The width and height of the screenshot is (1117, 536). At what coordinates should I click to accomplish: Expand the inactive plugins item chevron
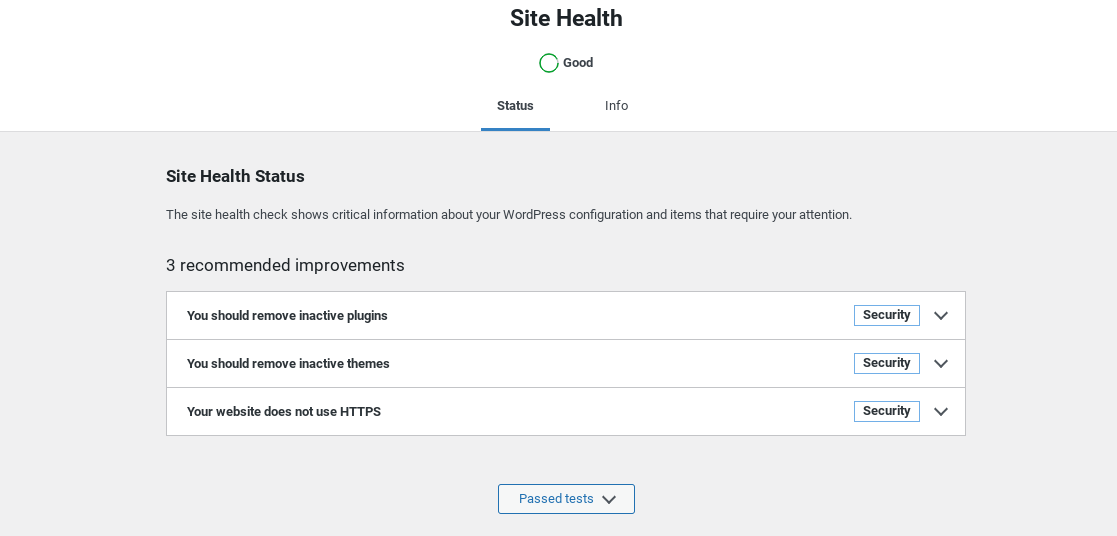click(x=940, y=316)
